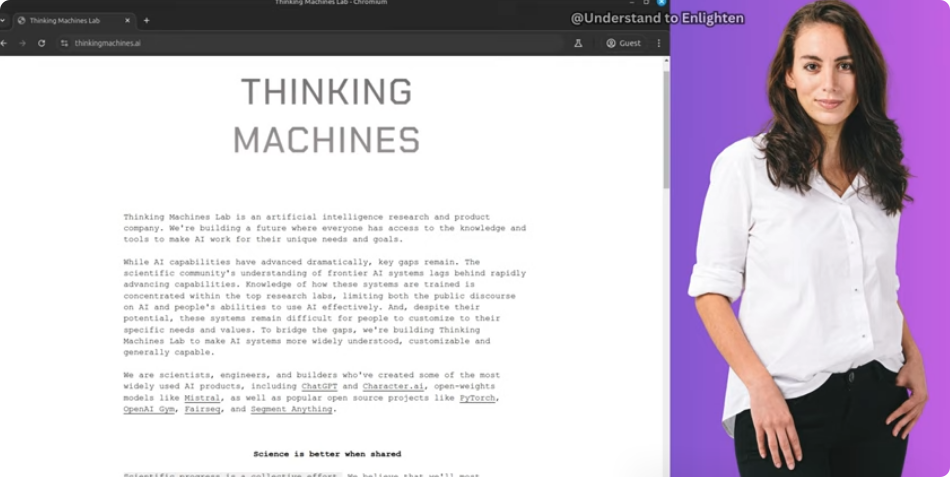Image resolution: width=950 pixels, height=477 pixels.
Task: Visit the PyTorch link
Action: pos(478,398)
